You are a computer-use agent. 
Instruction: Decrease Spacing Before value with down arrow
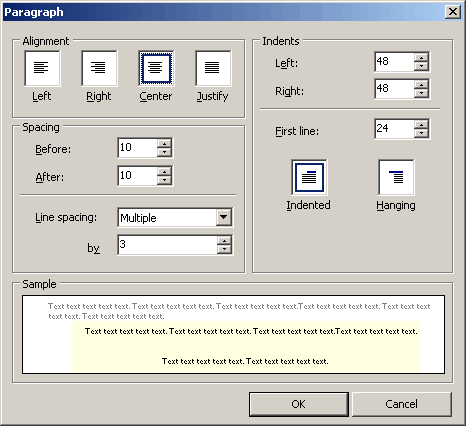164,152
